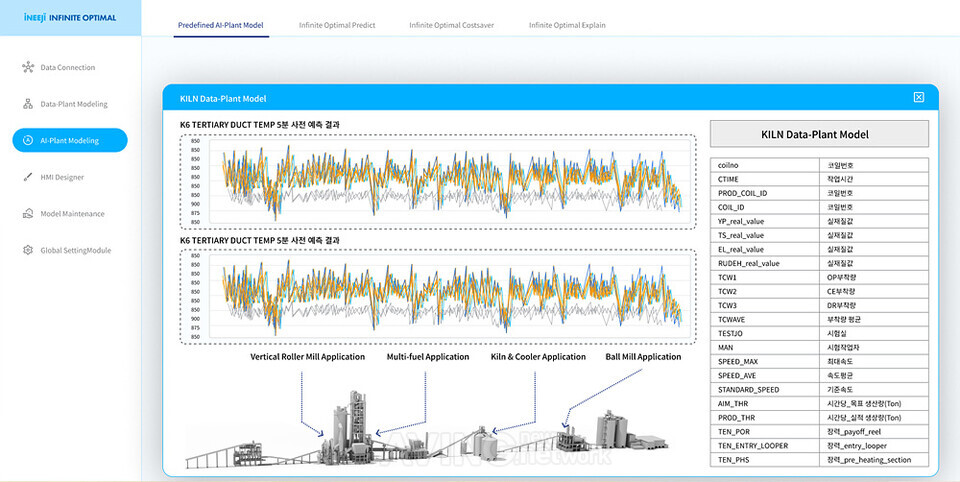Viewport: 960px width, 482px height.
Task: Switch to Infinite Optimal Explain tab
Action: pyautogui.click(x=568, y=25)
